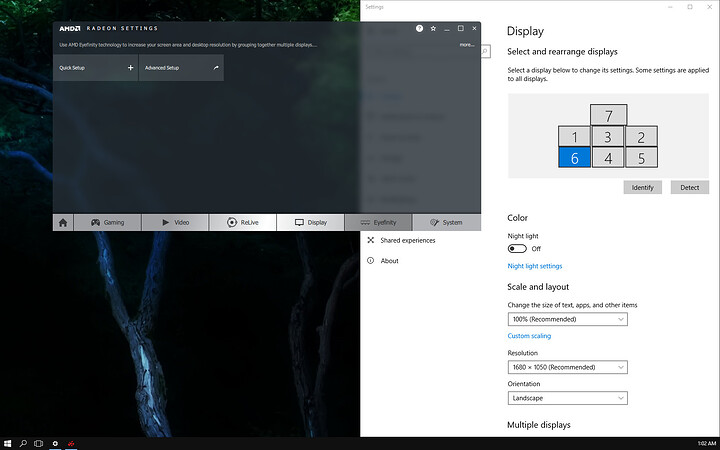Screen dimensions: 720x450
Task: Select display 6 in arrangement
Action: coord(574,158)
